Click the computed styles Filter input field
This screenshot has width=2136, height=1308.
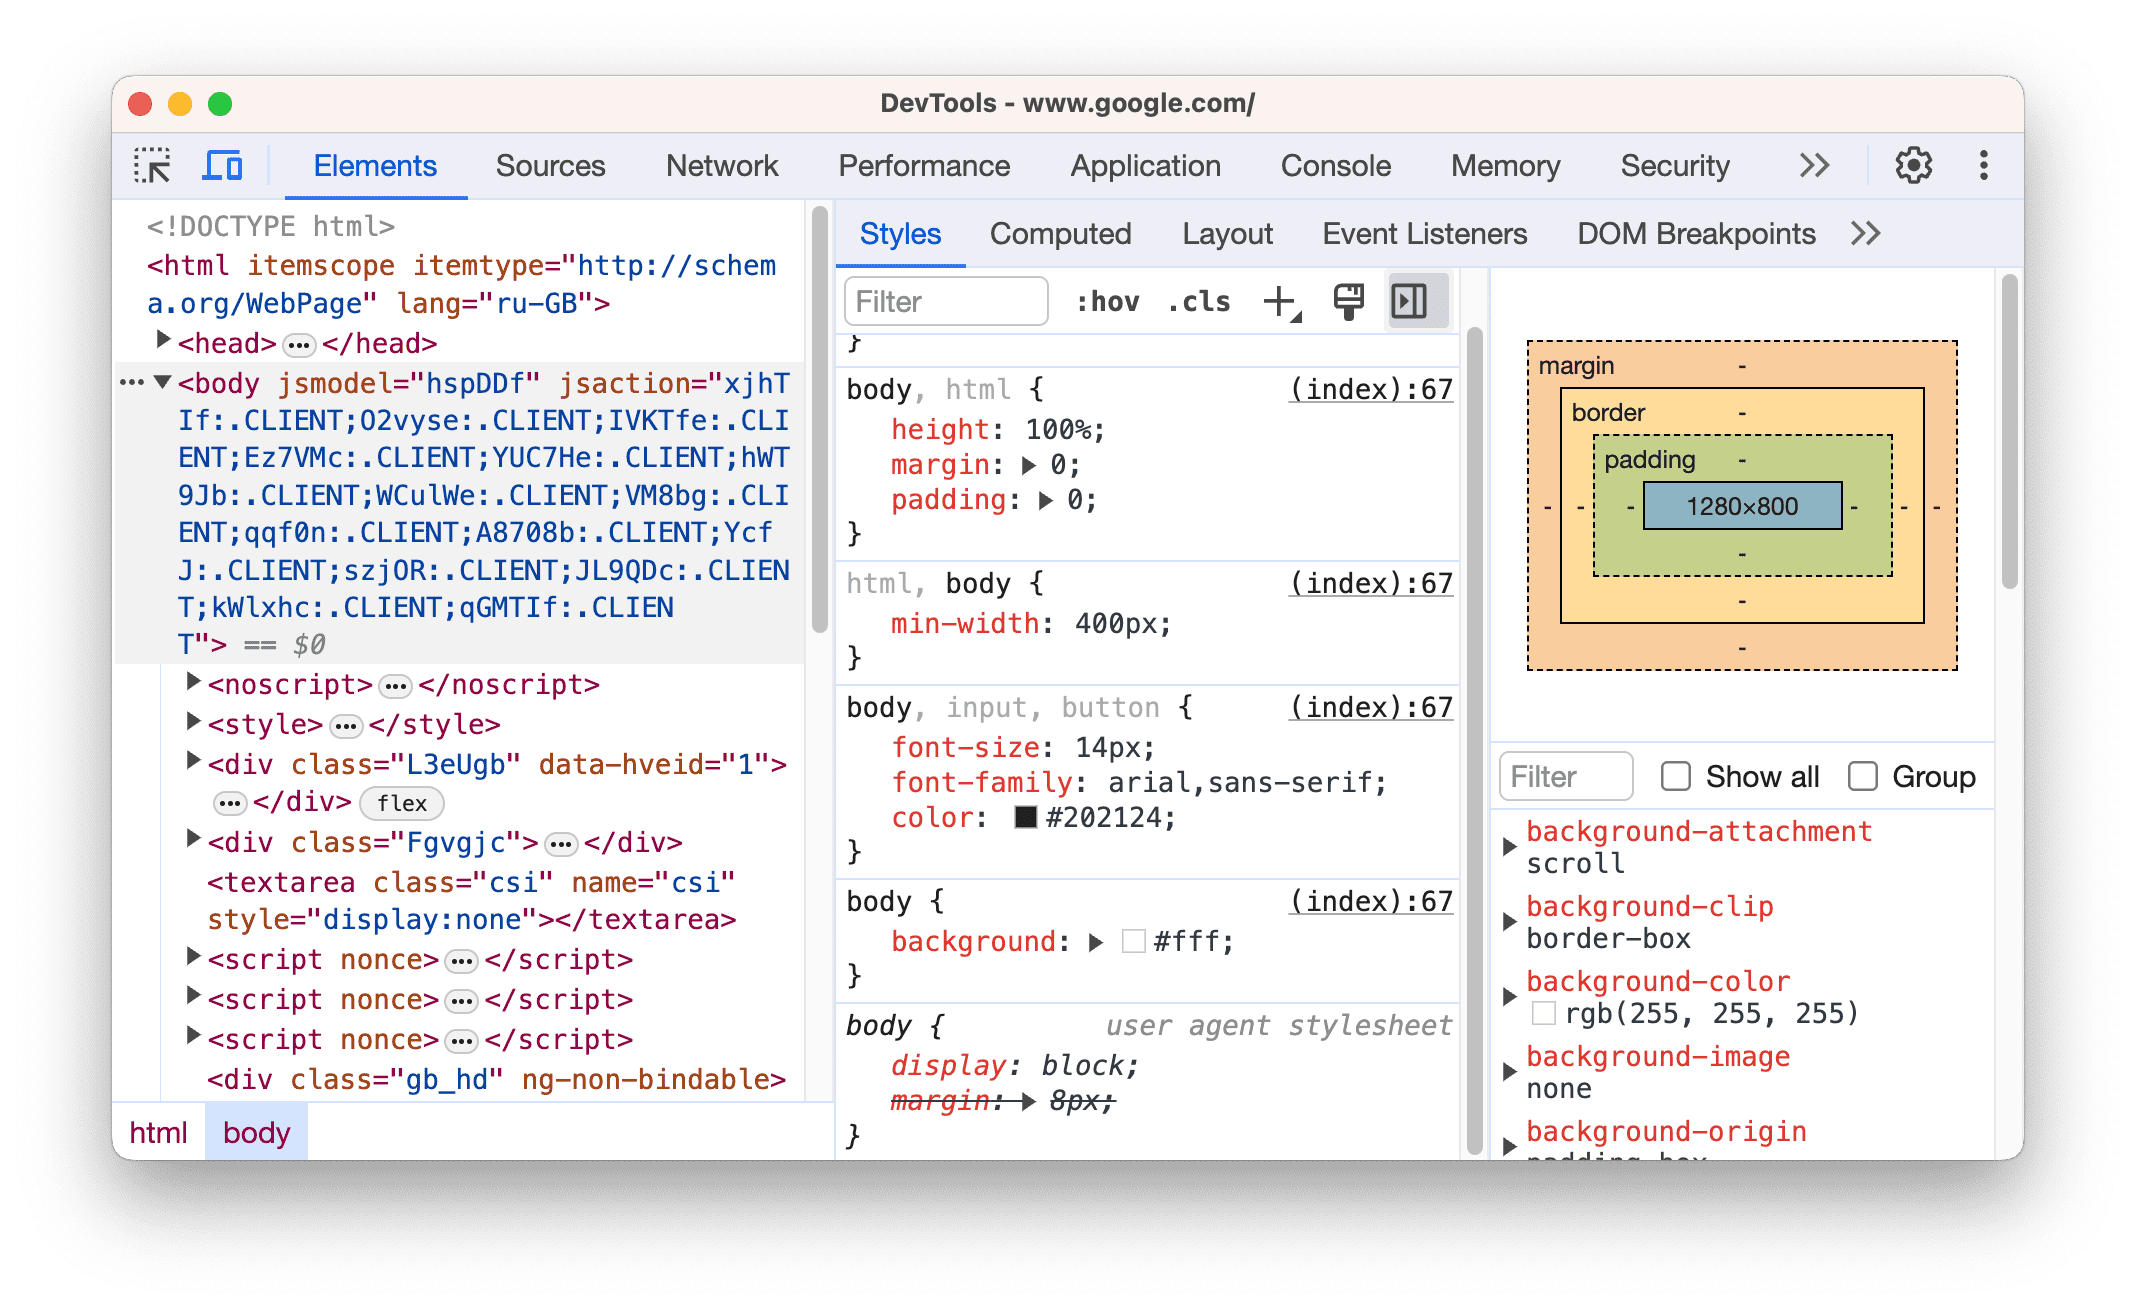(x=1564, y=775)
